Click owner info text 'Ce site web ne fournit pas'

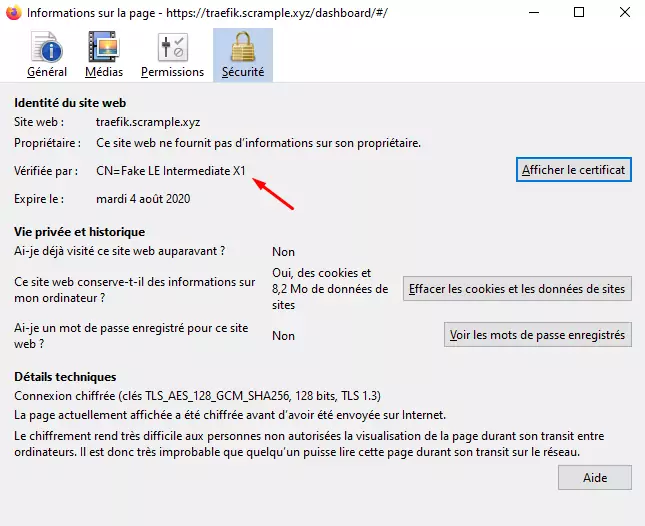[x=258, y=143]
